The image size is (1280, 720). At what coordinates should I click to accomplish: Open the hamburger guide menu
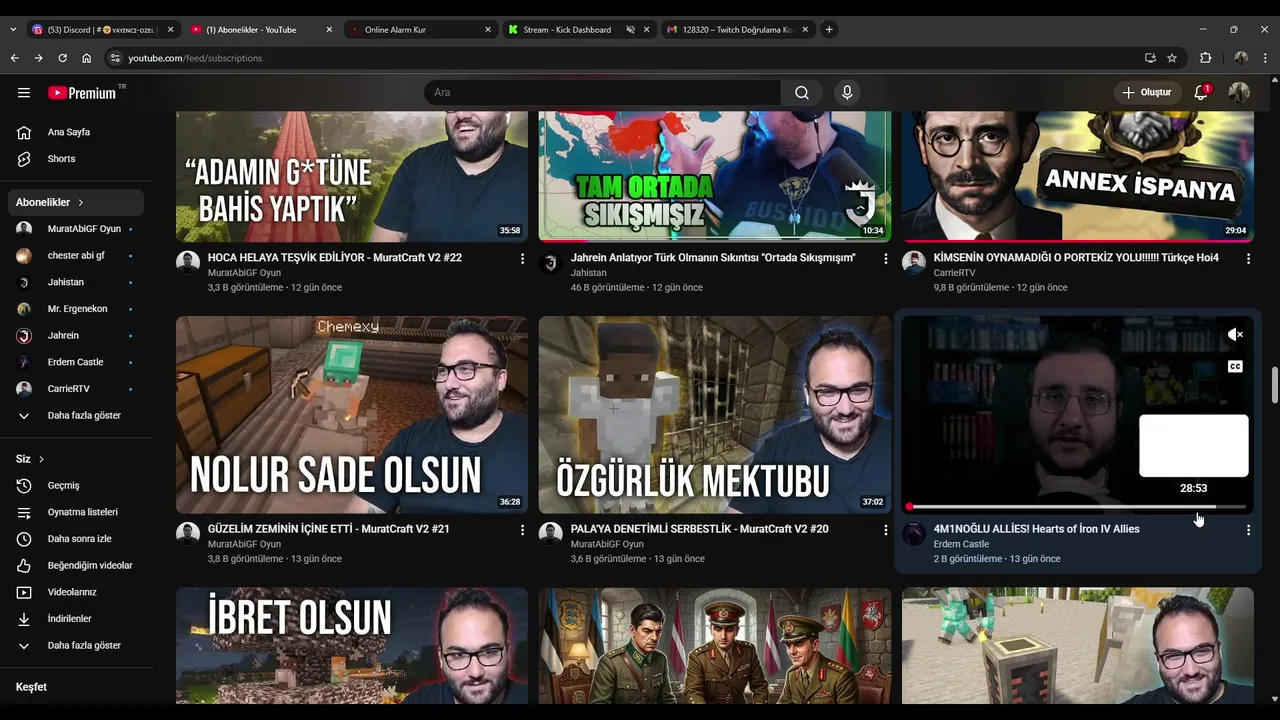point(24,93)
